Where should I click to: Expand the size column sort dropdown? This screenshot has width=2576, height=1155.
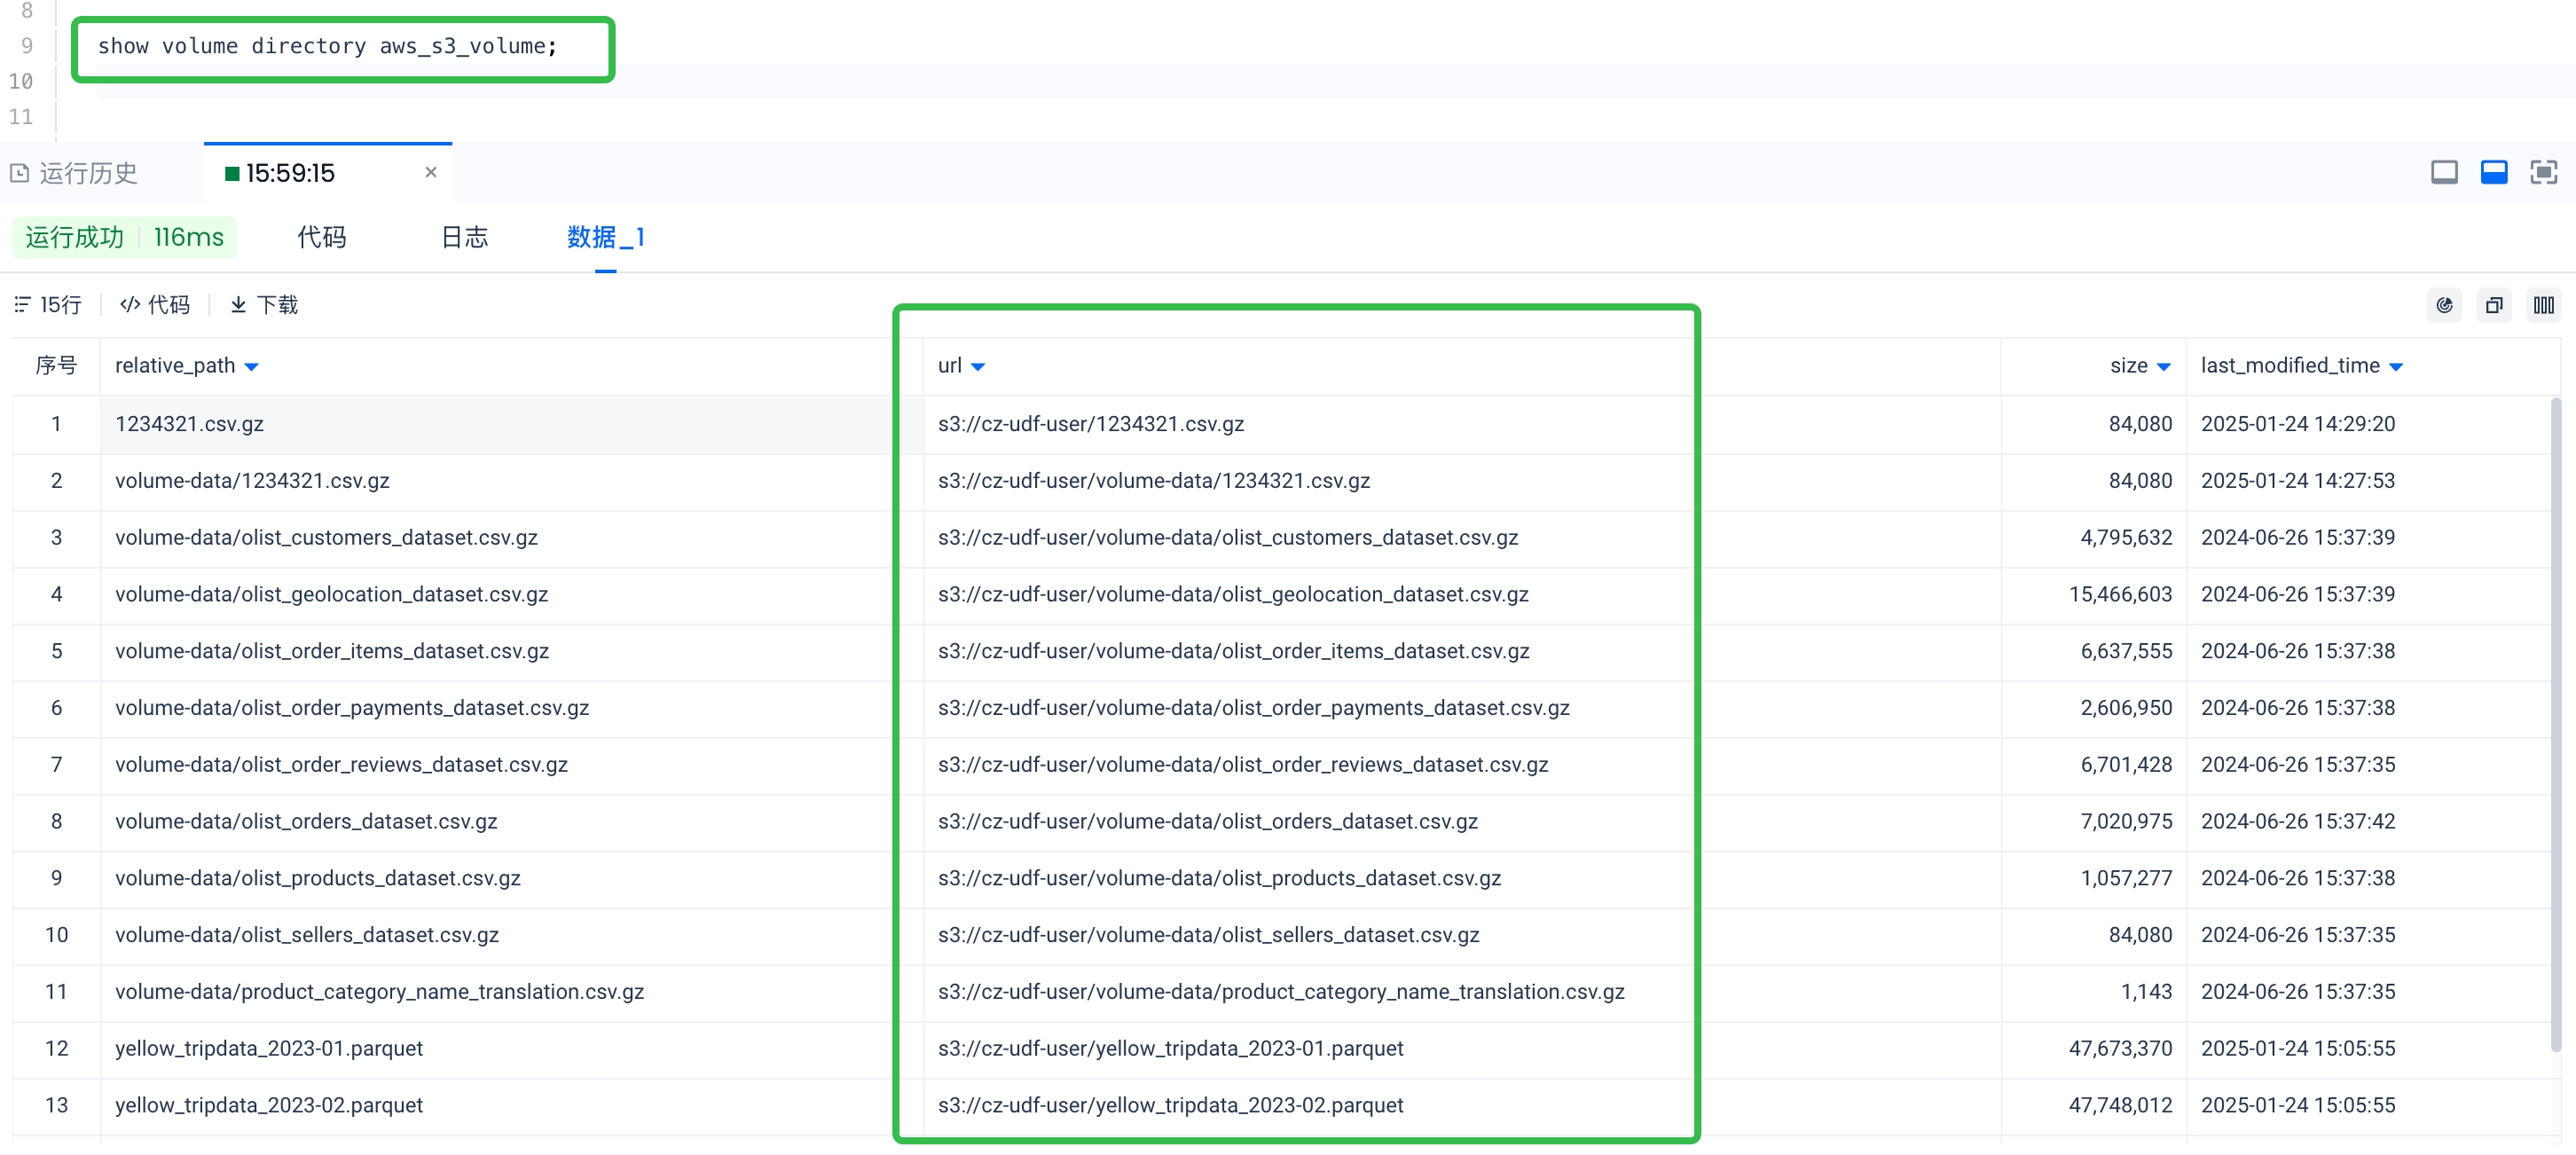[2163, 367]
